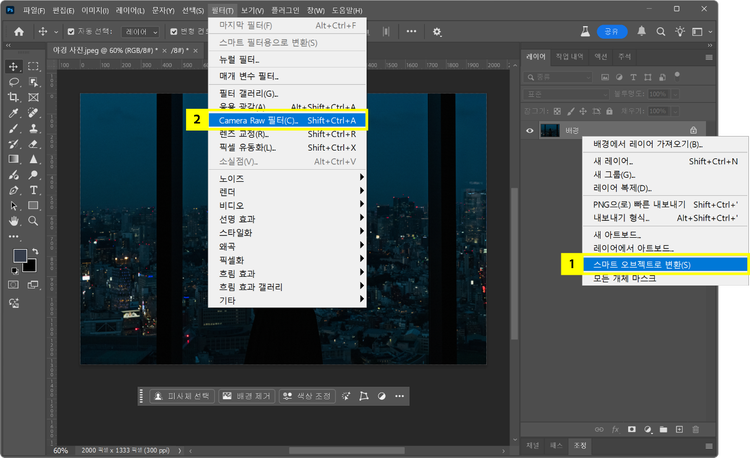Click 피사체 선택 button

[x=182, y=396]
